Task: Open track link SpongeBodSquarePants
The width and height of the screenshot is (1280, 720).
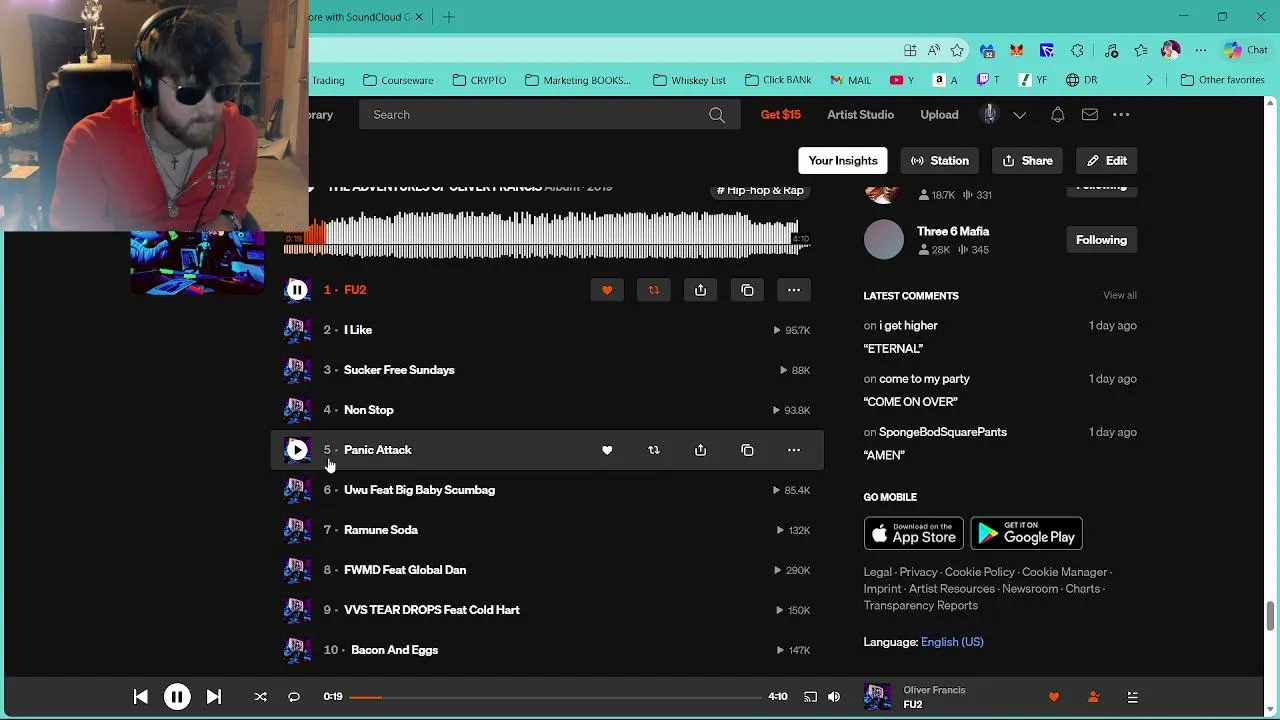Action: click(943, 432)
